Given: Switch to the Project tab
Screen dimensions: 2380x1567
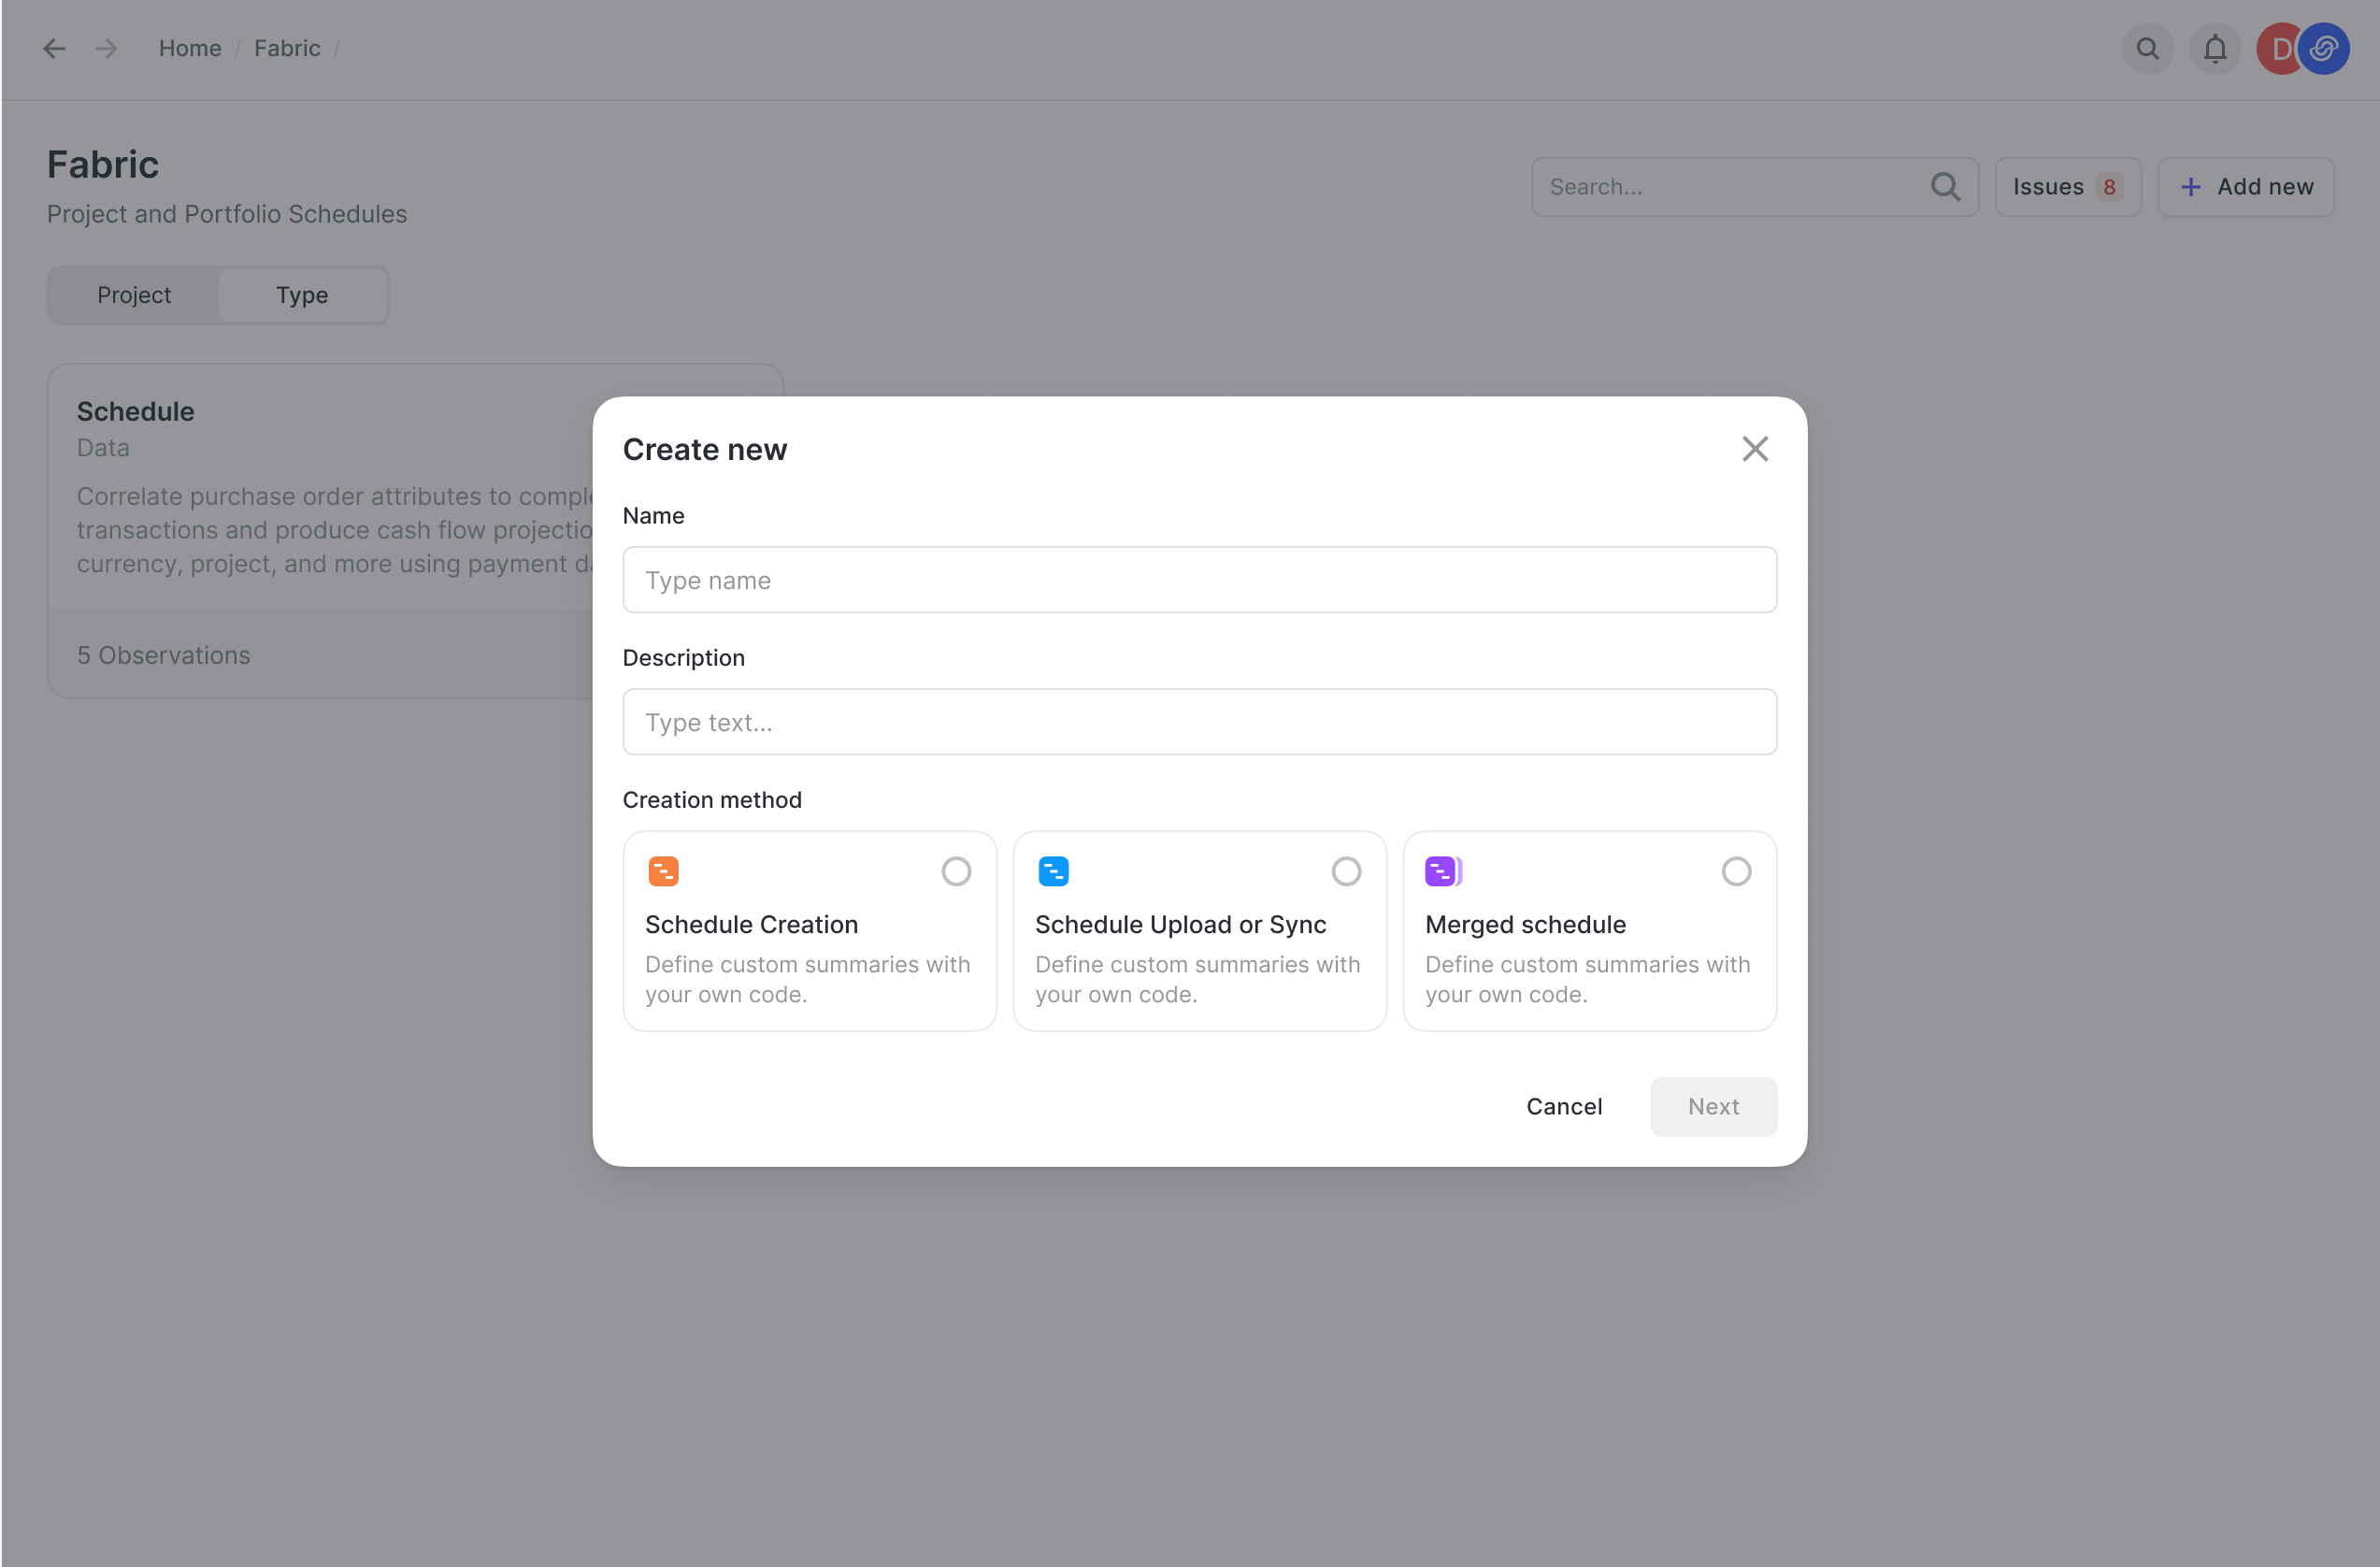Looking at the screenshot, I should tap(134, 295).
